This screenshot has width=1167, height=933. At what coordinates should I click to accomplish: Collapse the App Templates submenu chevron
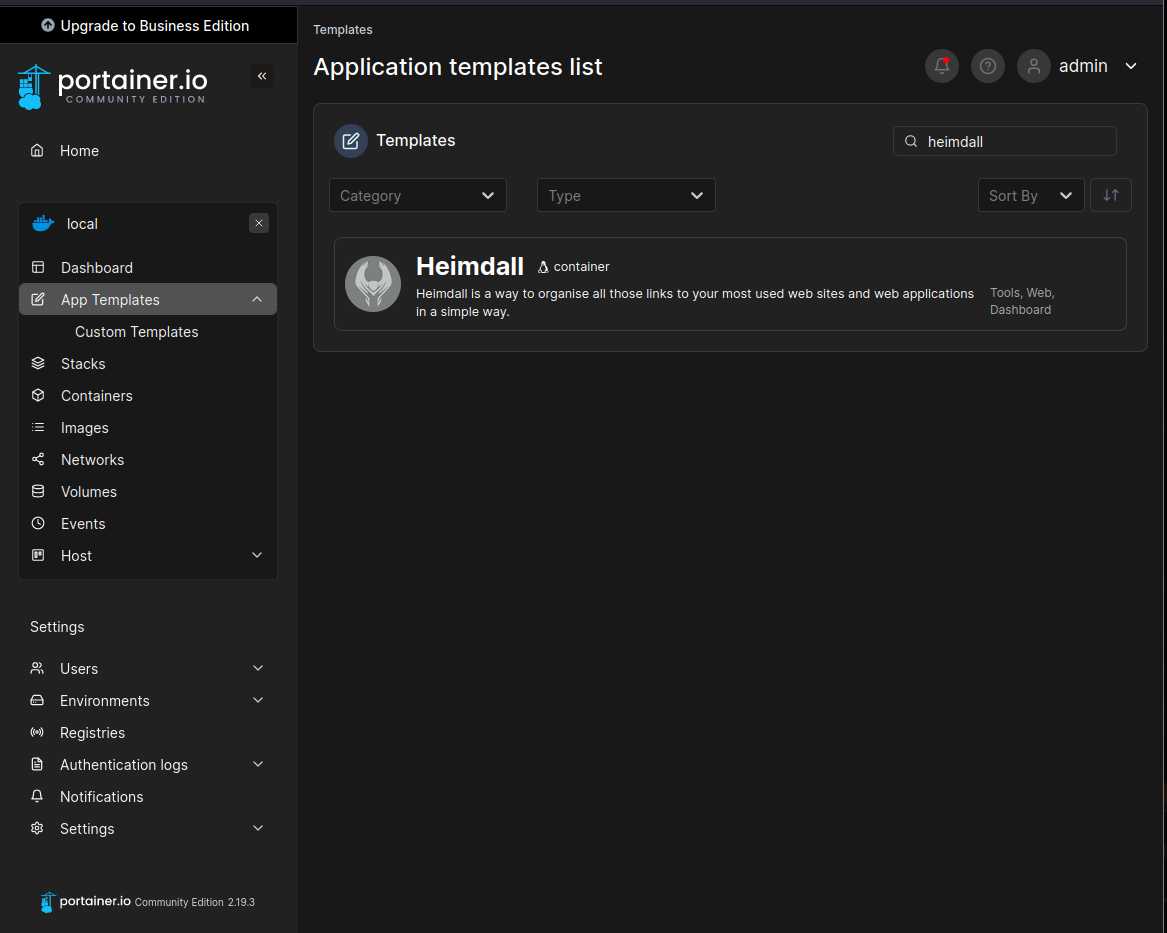[x=257, y=299]
